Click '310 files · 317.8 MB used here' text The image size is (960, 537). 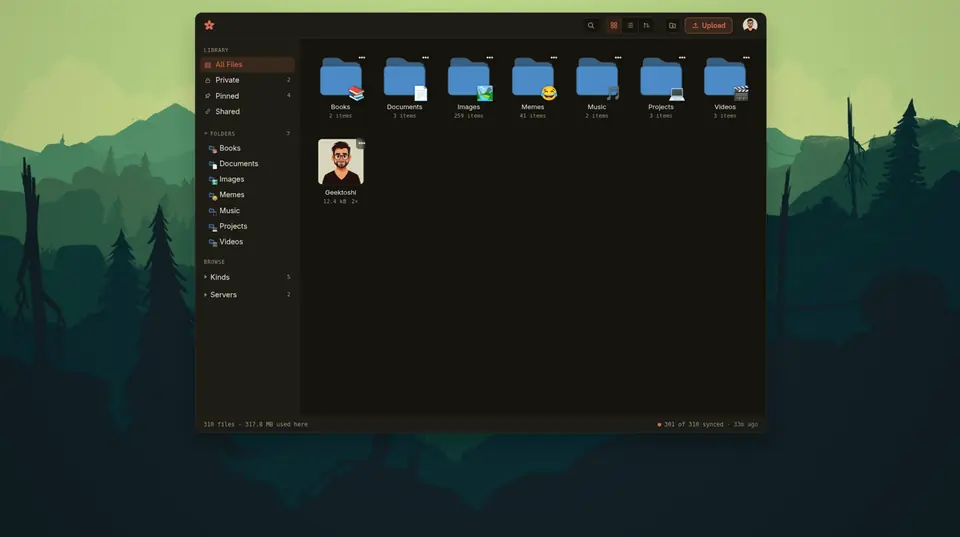click(255, 424)
